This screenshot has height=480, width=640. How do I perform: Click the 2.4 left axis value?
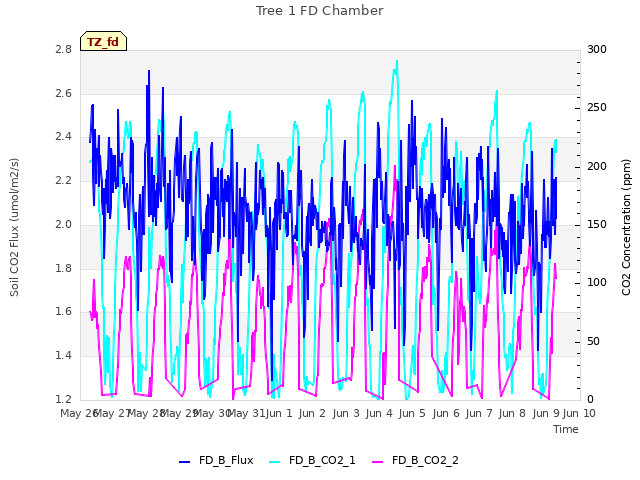pyautogui.click(x=63, y=137)
